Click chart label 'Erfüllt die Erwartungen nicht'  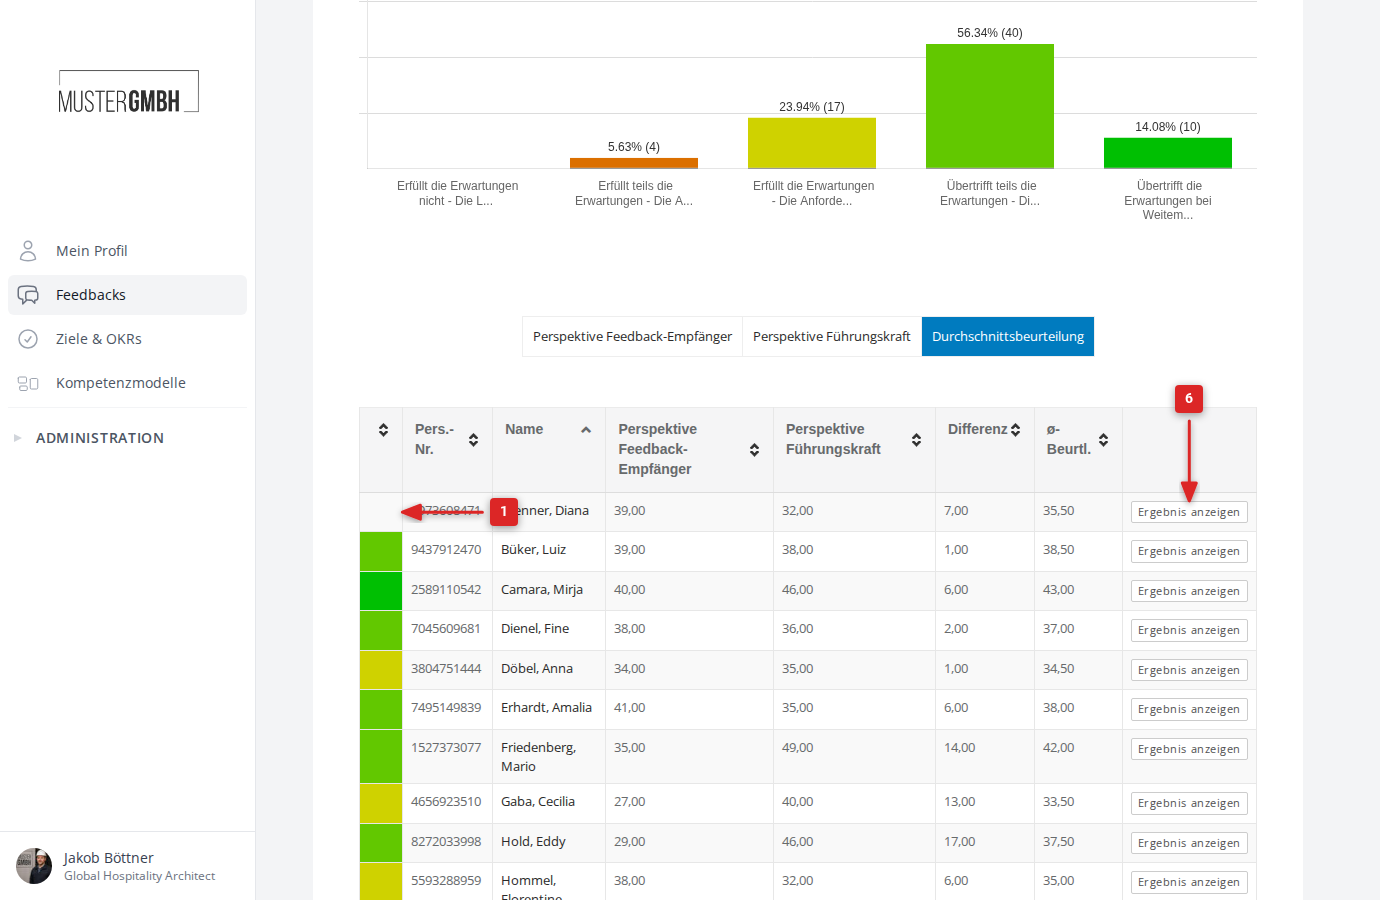pyautogui.click(x=457, y=193)
